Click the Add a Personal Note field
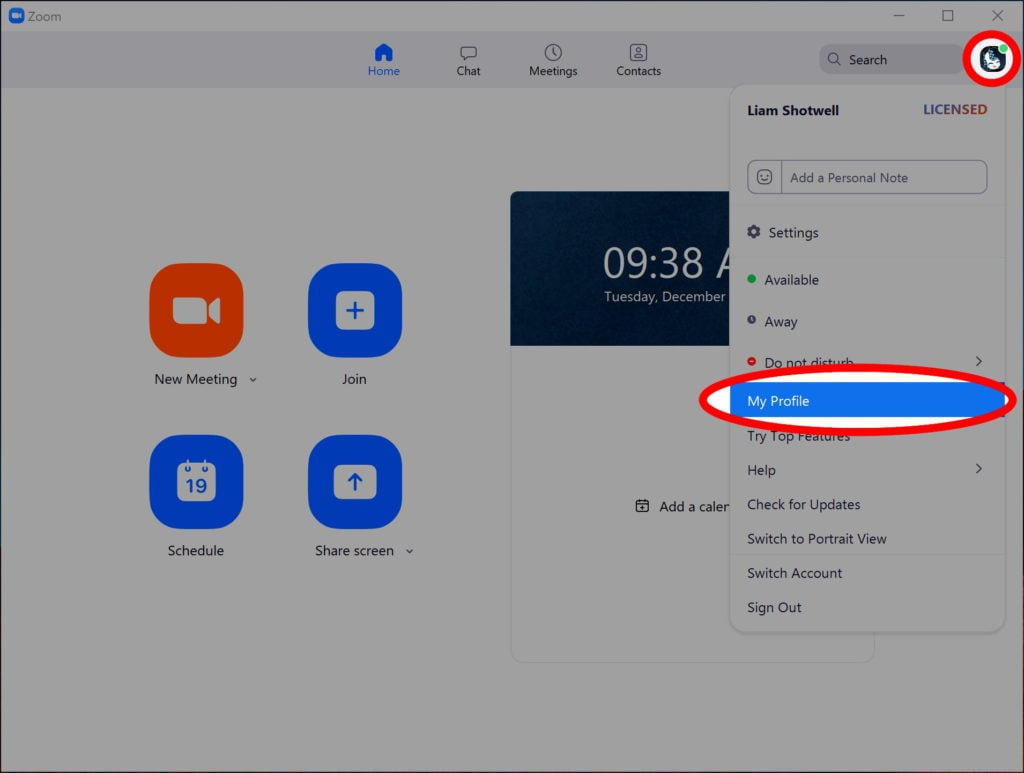Screen dimensions: 1024x773 (884, 177)
